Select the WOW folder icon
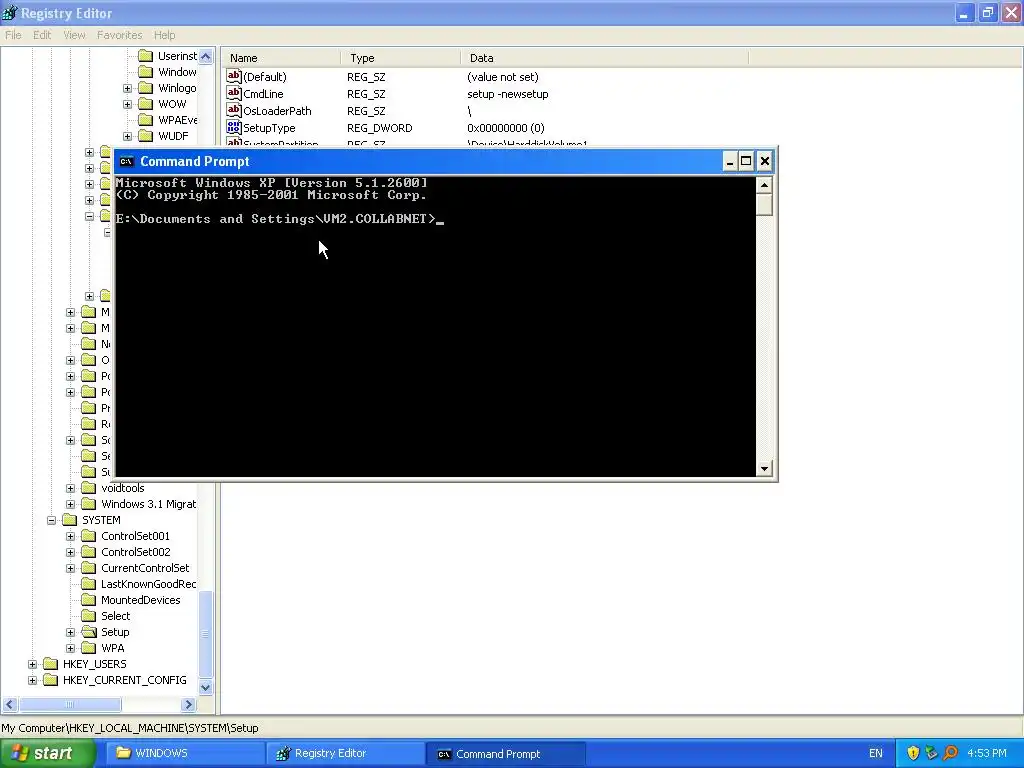The height and width of the screenshot is (768, 1024). click(146, 104)
